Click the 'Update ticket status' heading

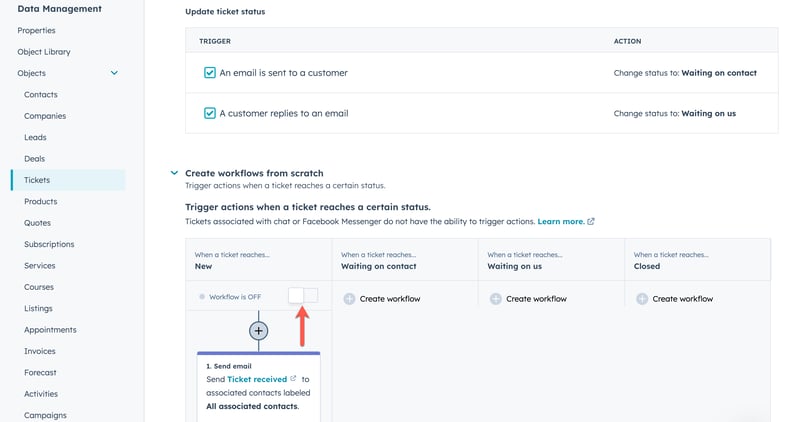click(x=225, y=12)
